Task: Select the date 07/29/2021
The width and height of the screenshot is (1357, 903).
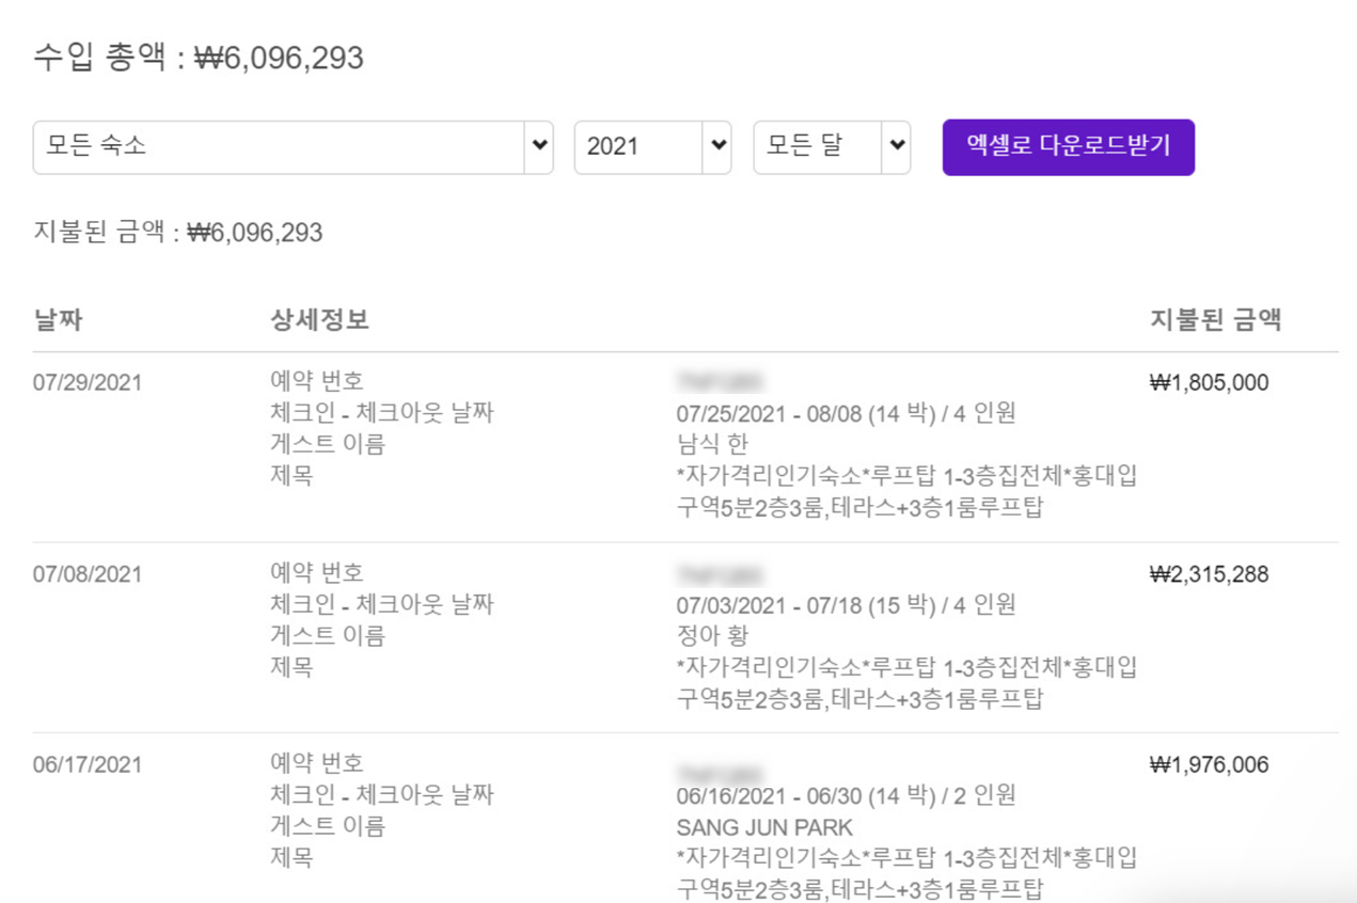Action: coord(87,383)
